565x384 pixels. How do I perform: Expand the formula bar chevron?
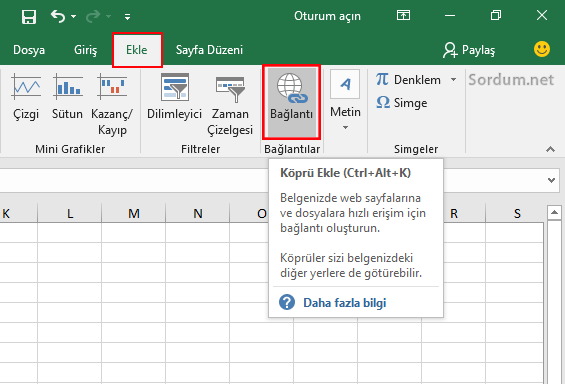click(x=551, y=180)
